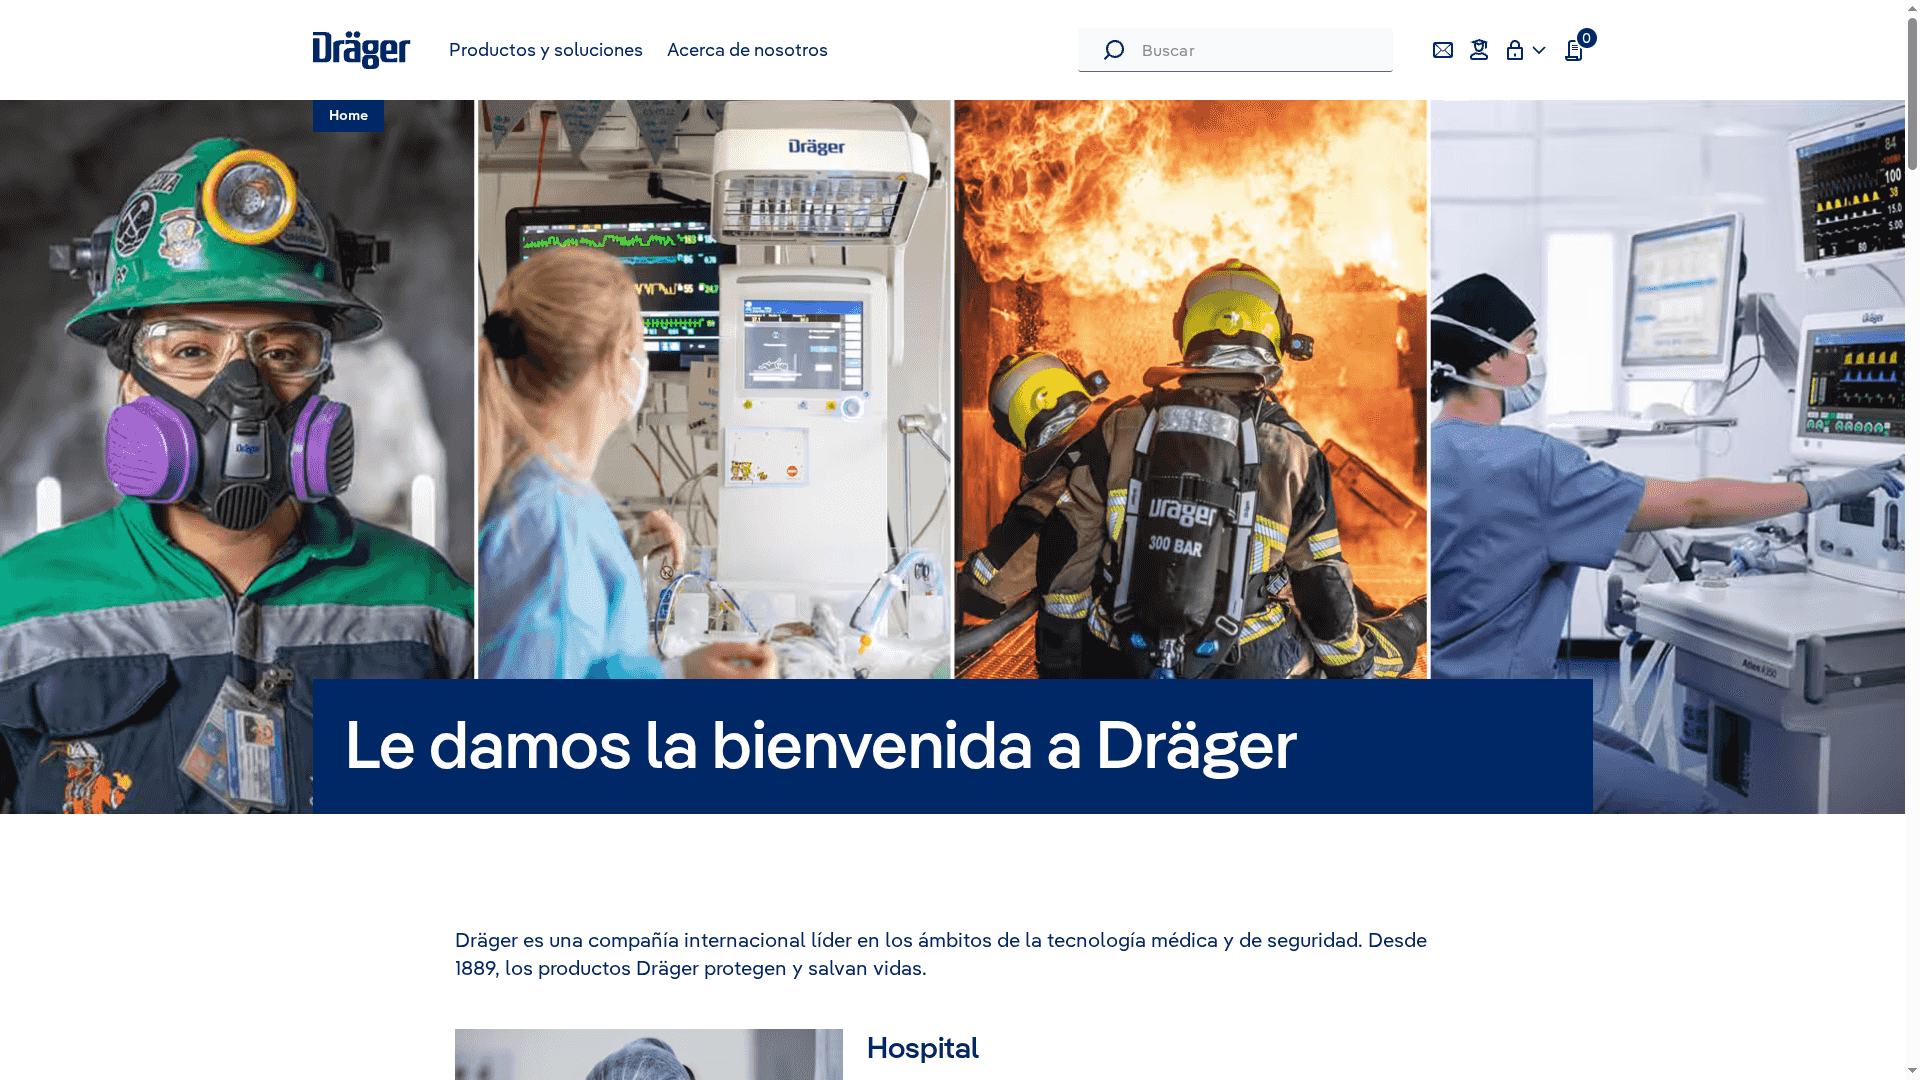The width and height of the screenshot is (1920, 1080).
Task: Click the Hospital heading link
Action: 922,1048
